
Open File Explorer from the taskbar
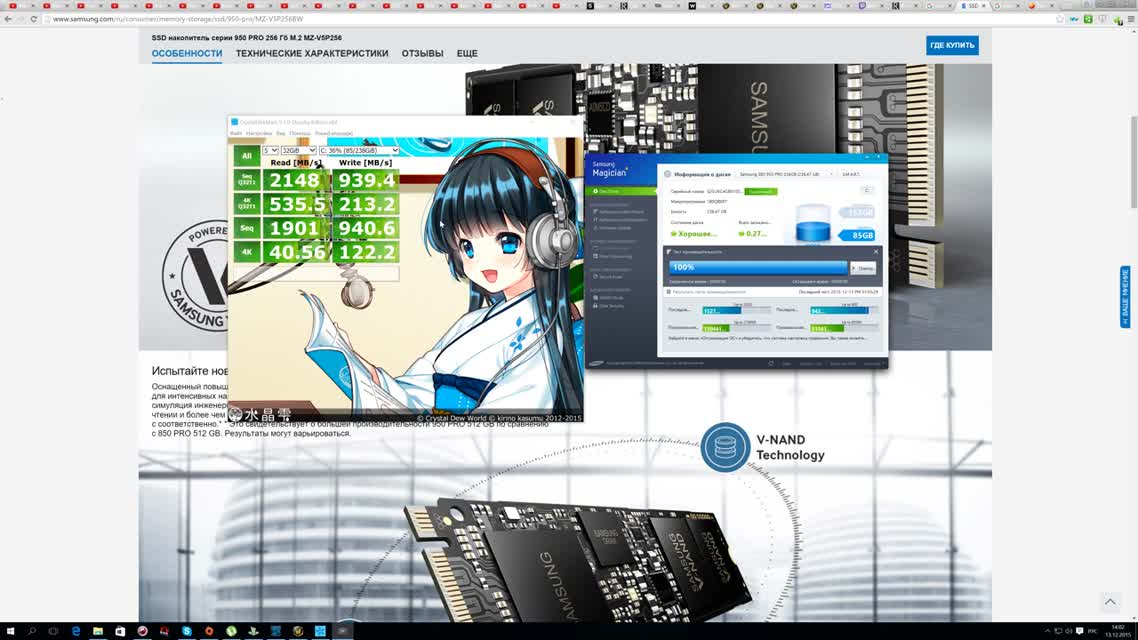(98, 631)
